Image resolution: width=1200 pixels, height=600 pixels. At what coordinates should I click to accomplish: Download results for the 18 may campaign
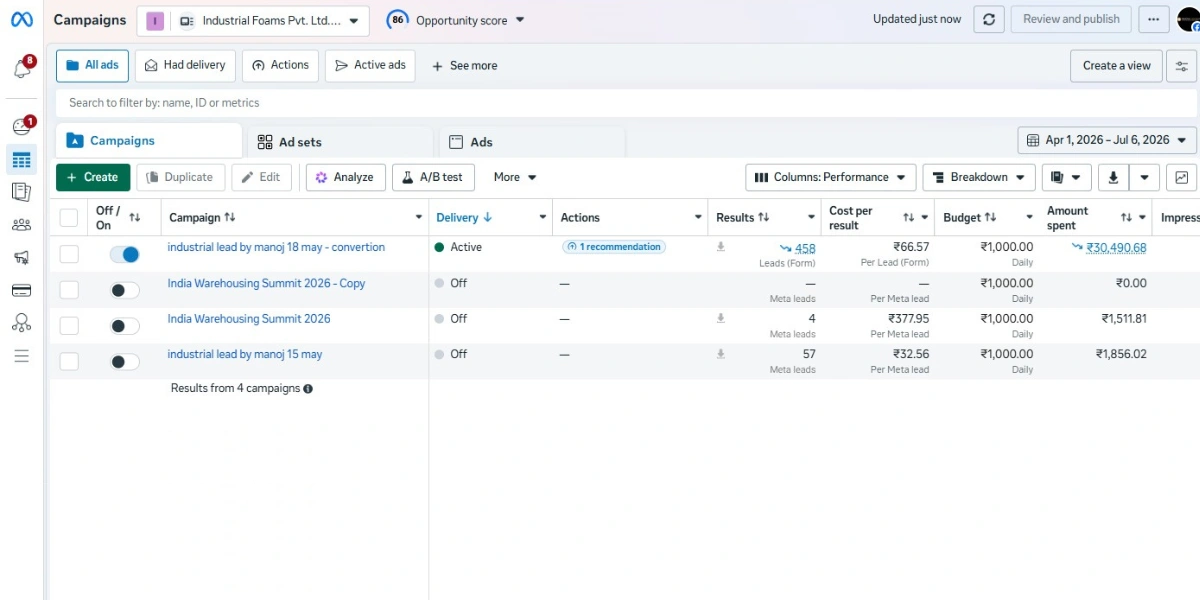pyautogui.click(x=721, y=247)
